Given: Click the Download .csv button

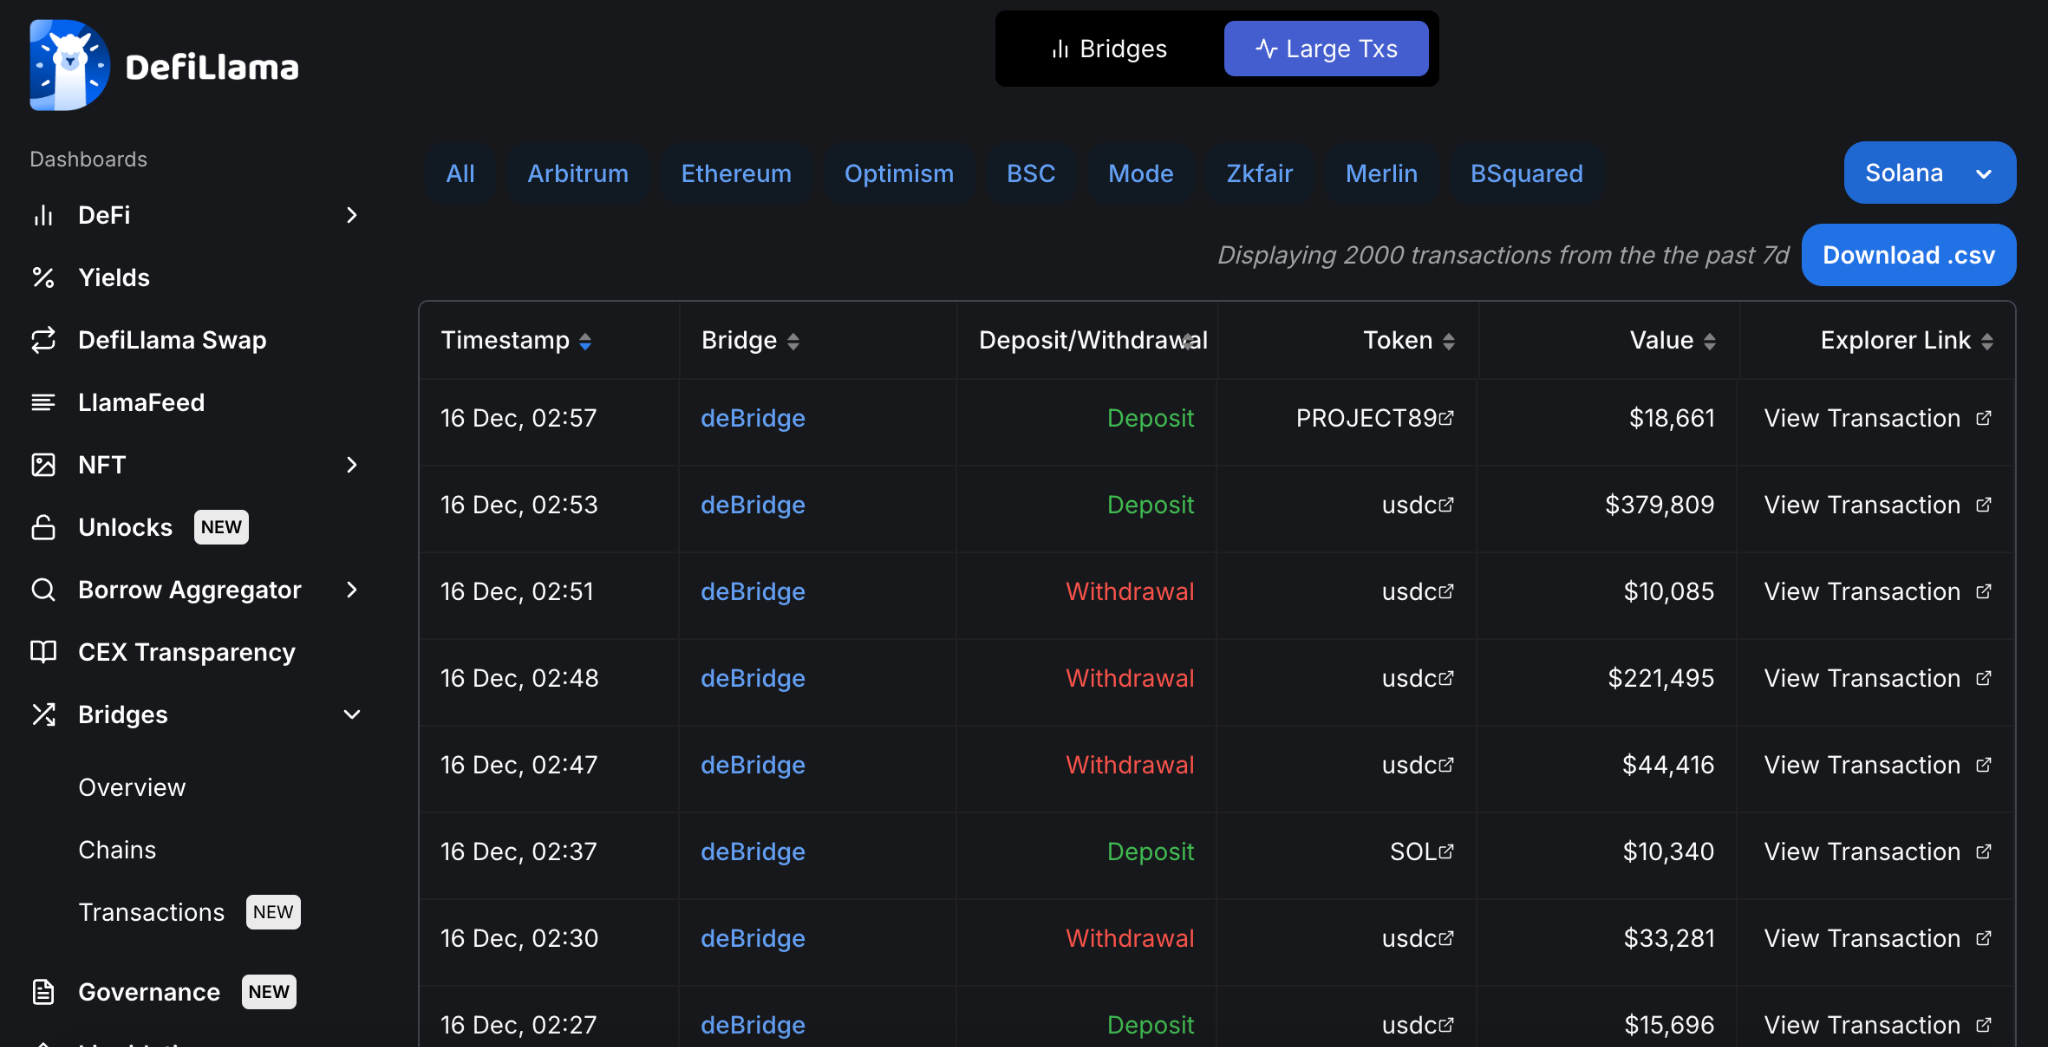Looking at the screenshot, I should [1908, 255].
